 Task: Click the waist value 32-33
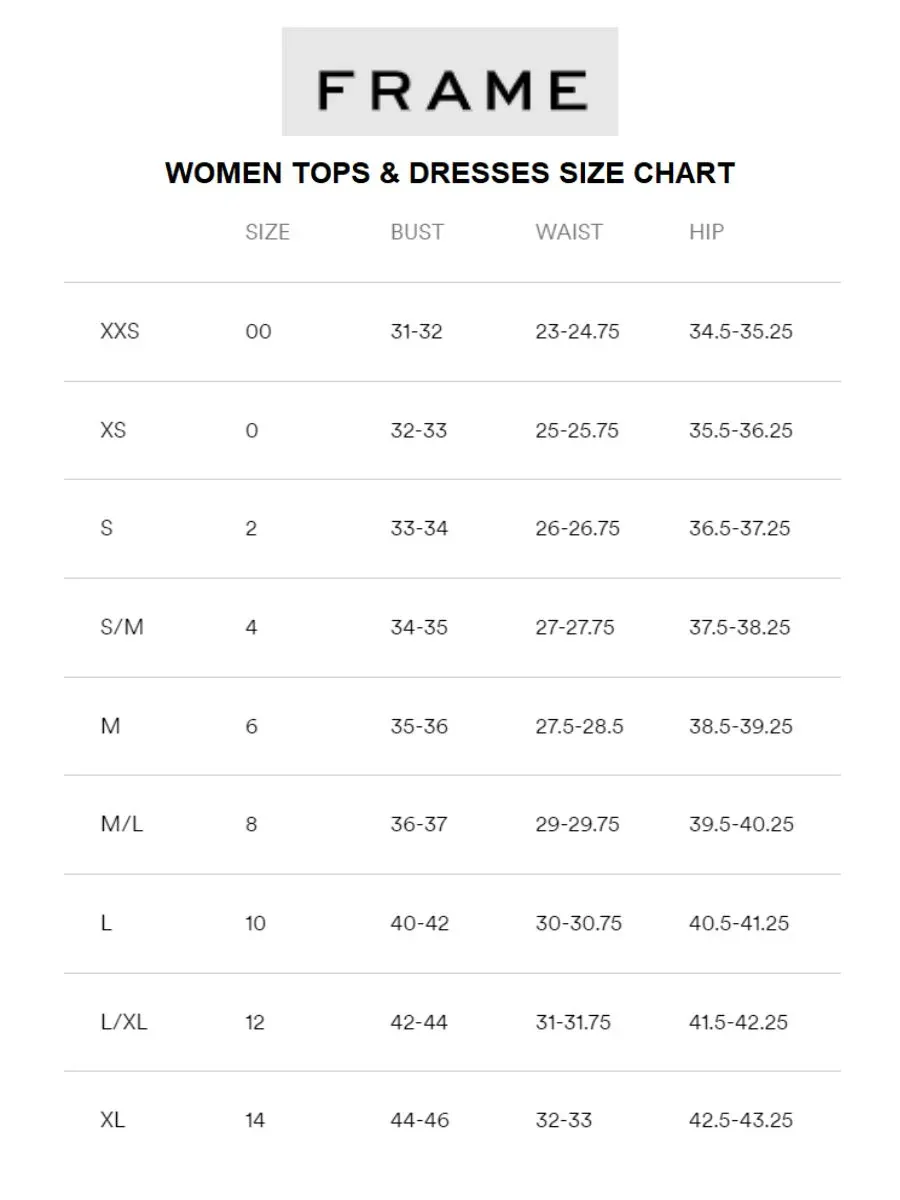point(564,1120)
